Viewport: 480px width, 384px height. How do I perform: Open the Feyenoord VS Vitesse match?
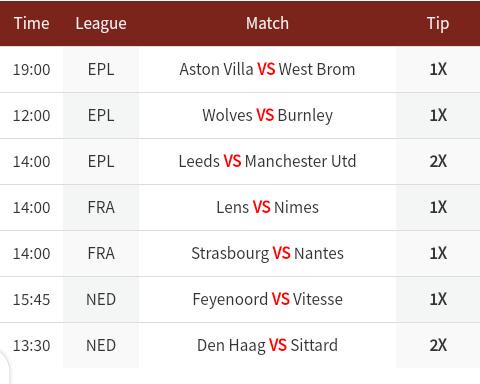tap(267, 300)
